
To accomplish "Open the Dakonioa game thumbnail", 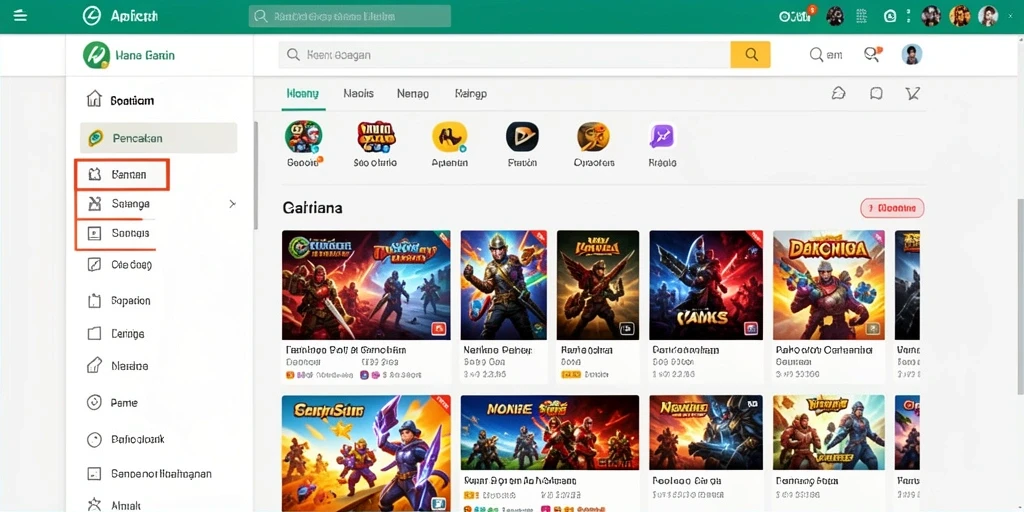I will [x=829, y=285].
